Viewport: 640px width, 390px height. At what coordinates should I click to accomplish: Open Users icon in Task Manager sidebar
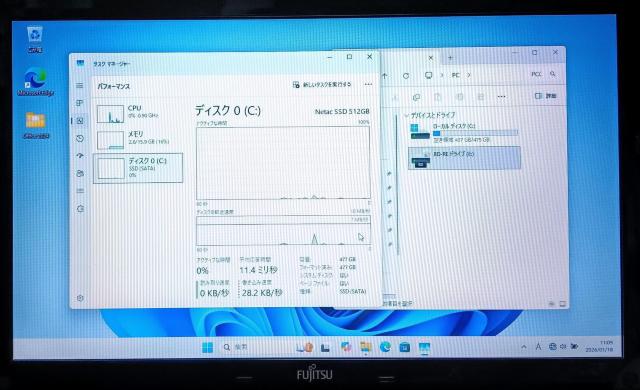pyautogui.click(x=80, y=173)
